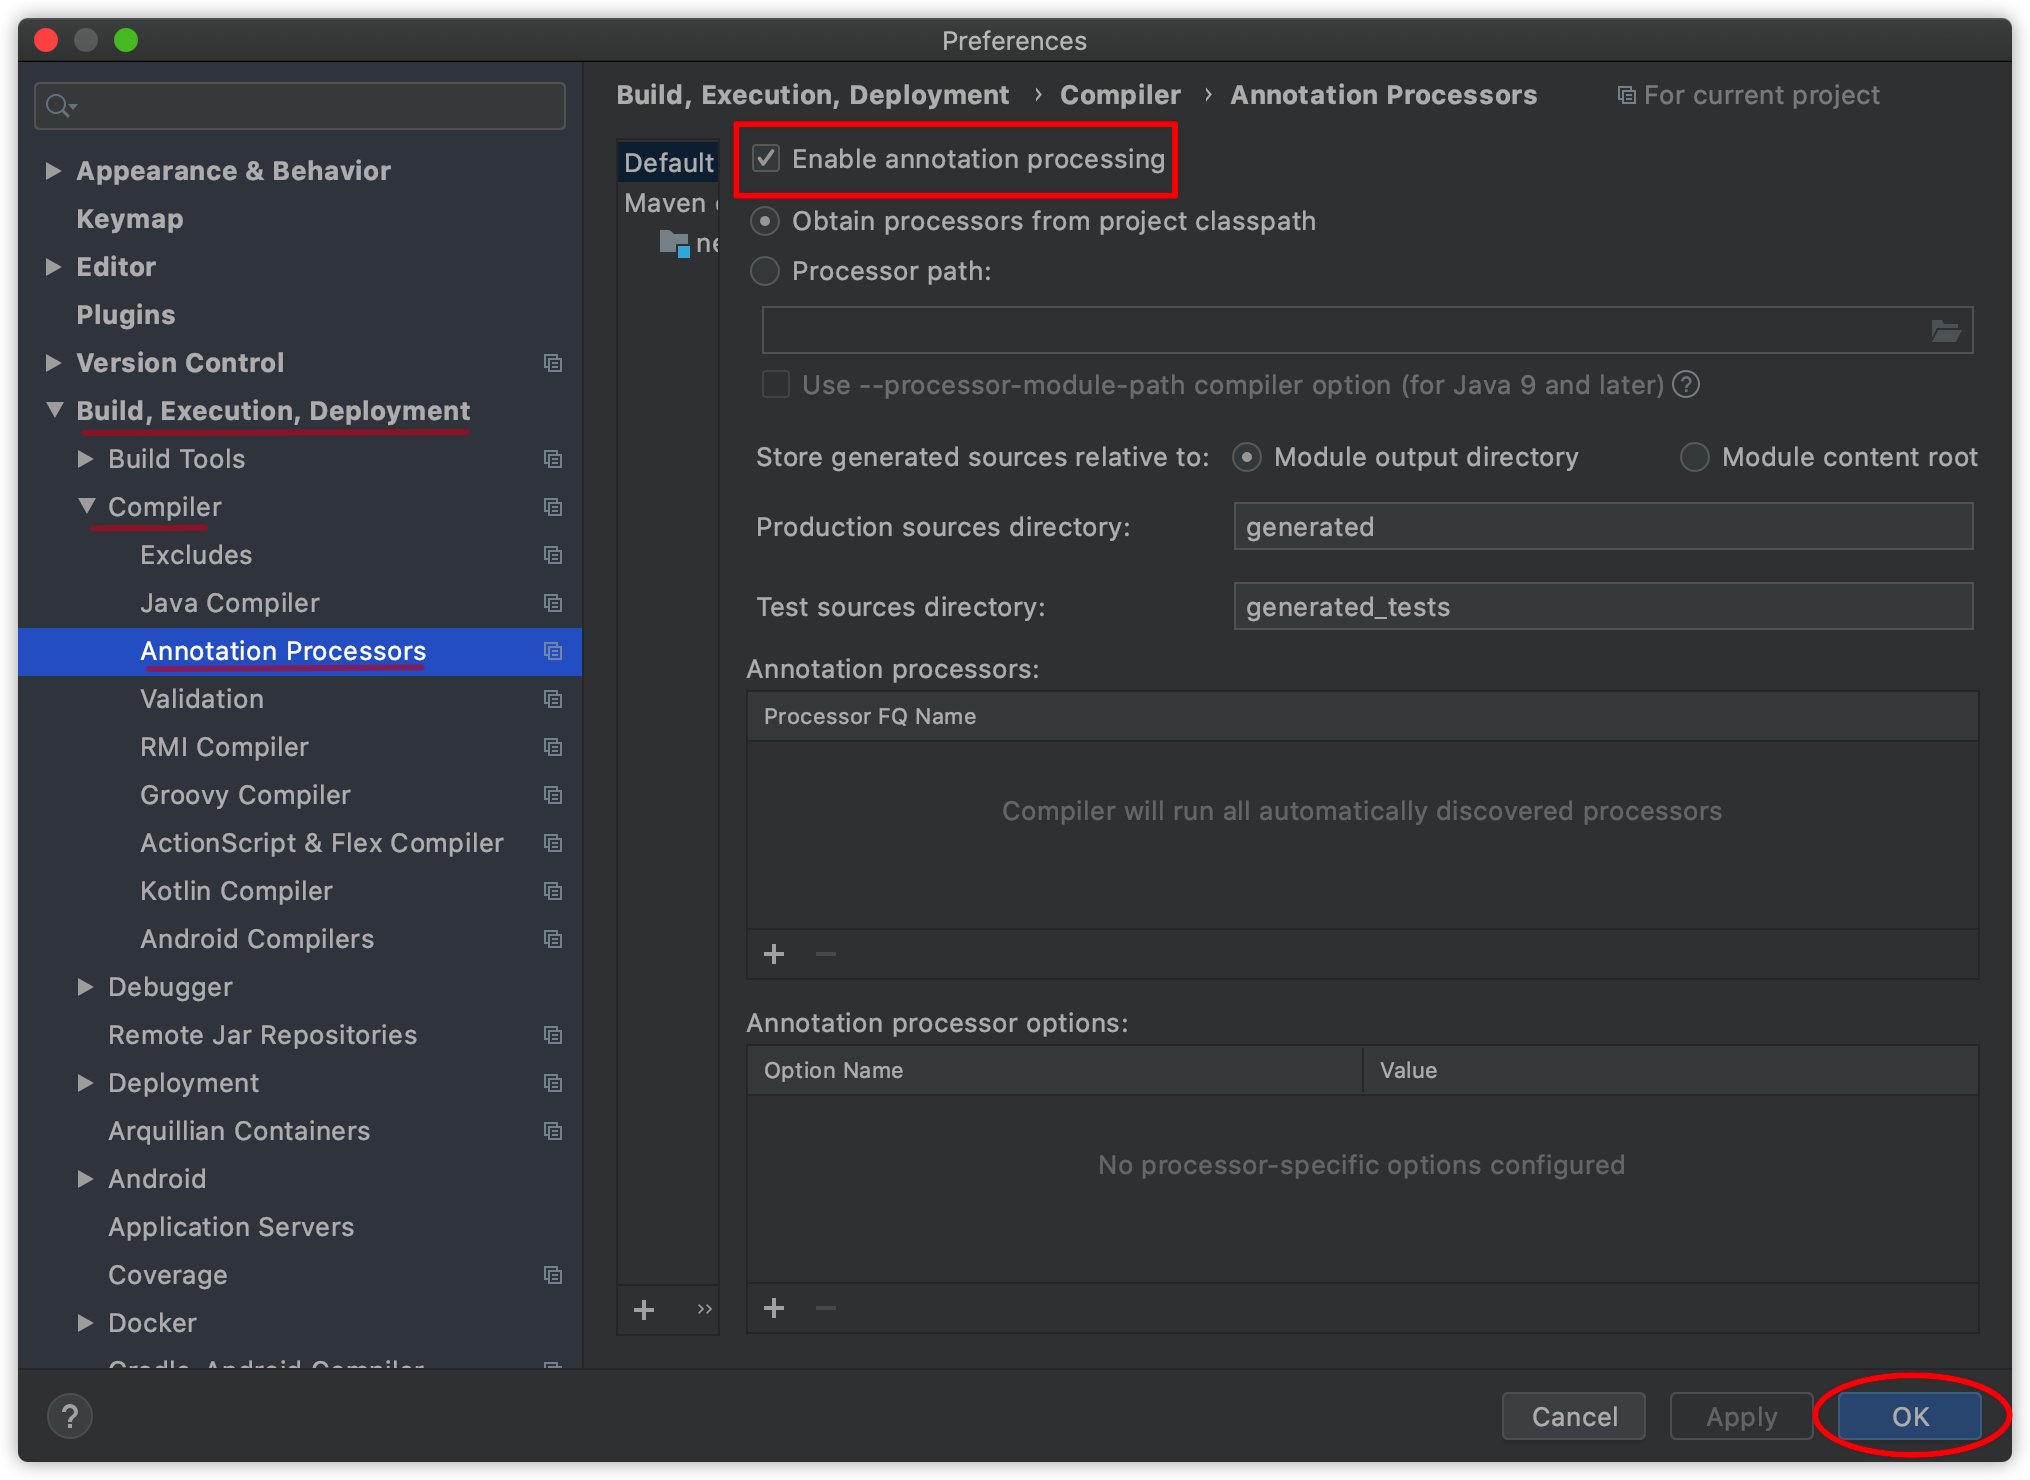Select the Default annotation profile
Viewport: 2030px width, 1480px height.
pyautogui.click(x=668, y=162)
